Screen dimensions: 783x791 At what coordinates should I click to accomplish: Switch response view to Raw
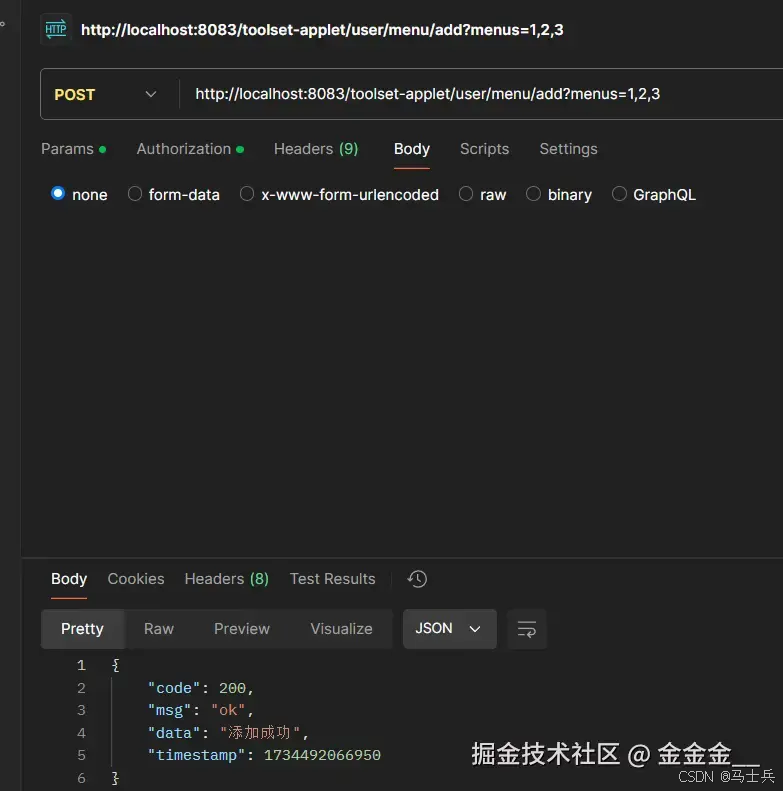tap(158, 629)
